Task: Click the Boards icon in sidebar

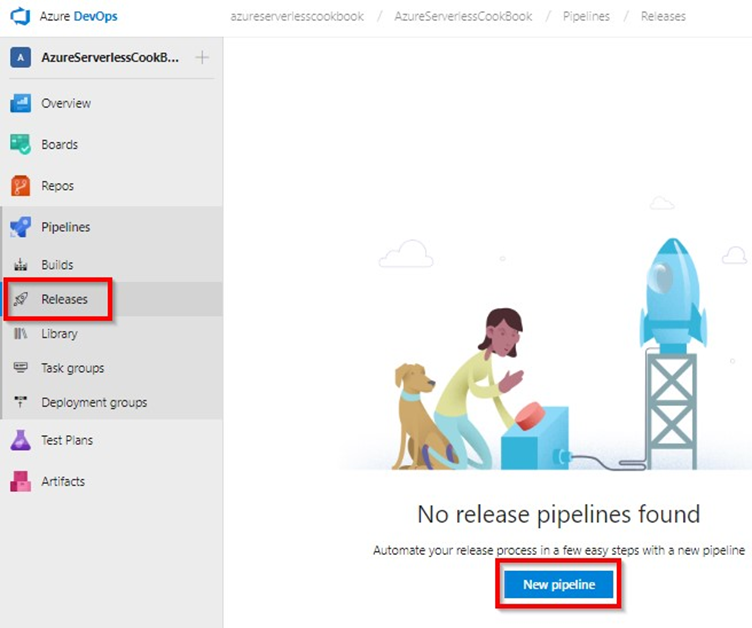Action: tap(21, 144)
